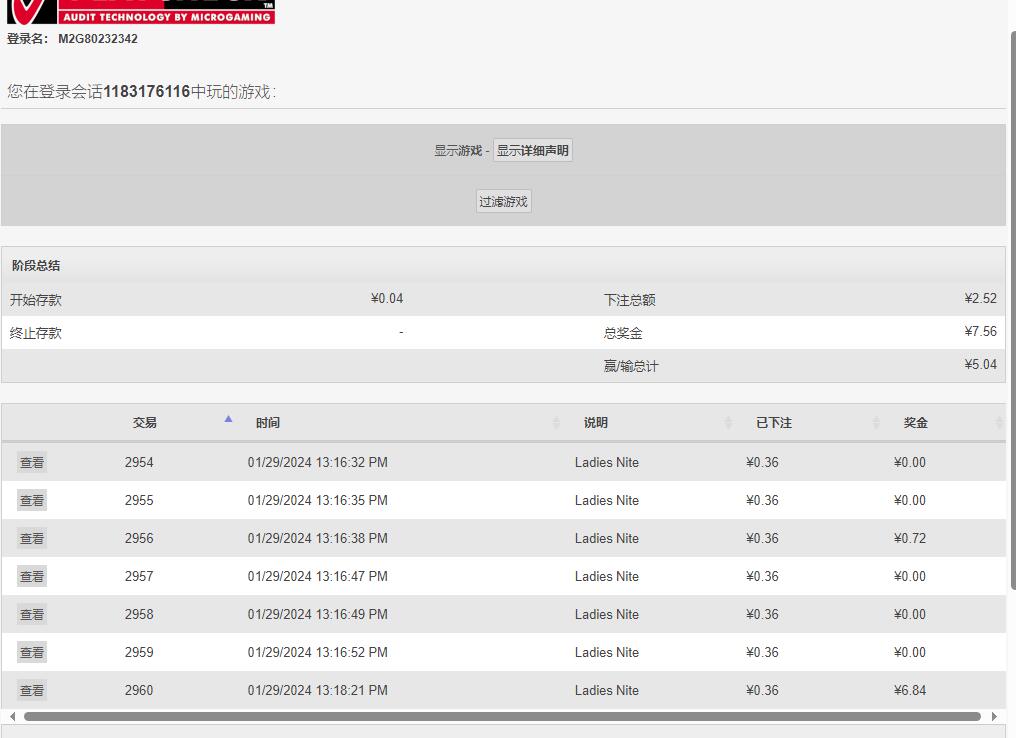Click timestamp 01/29/2024 13:16:38 PM

click(318, 538)
